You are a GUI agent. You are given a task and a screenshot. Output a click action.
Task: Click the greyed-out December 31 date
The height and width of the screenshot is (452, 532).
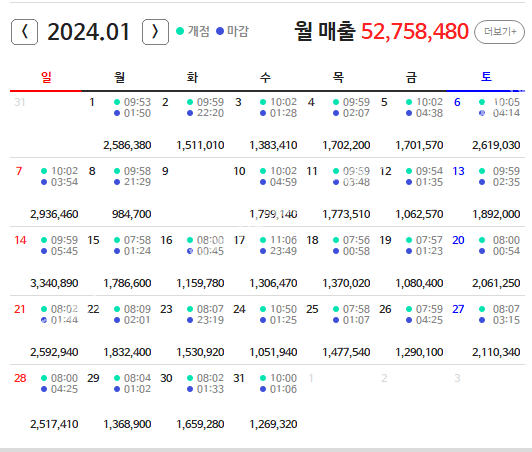20,102
